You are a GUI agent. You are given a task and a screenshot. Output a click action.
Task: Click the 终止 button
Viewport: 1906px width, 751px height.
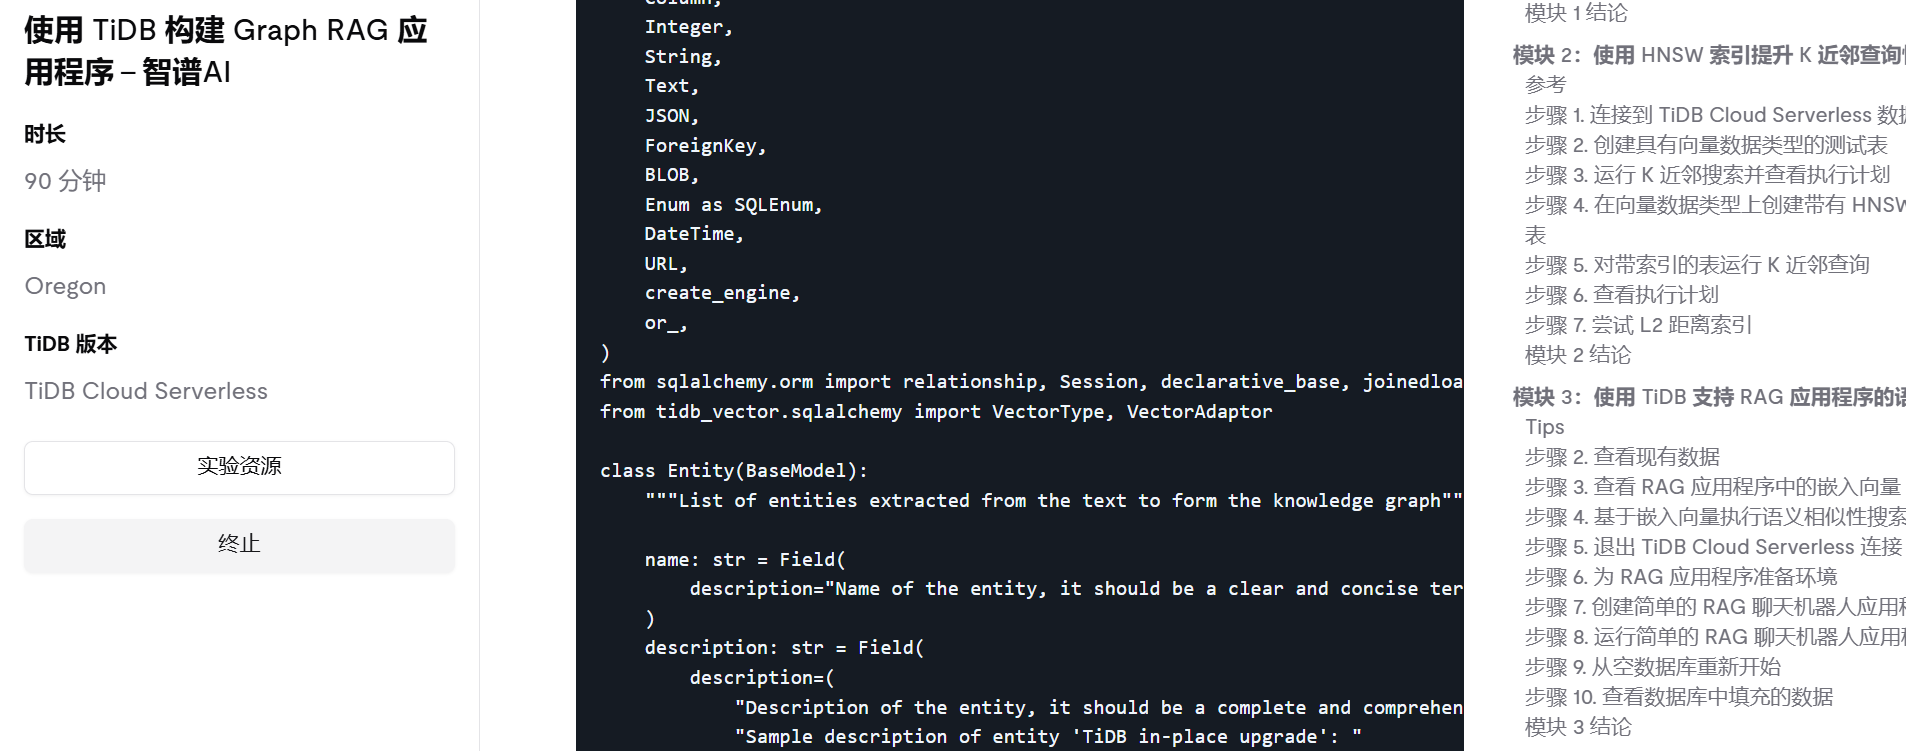click(239, 545)
